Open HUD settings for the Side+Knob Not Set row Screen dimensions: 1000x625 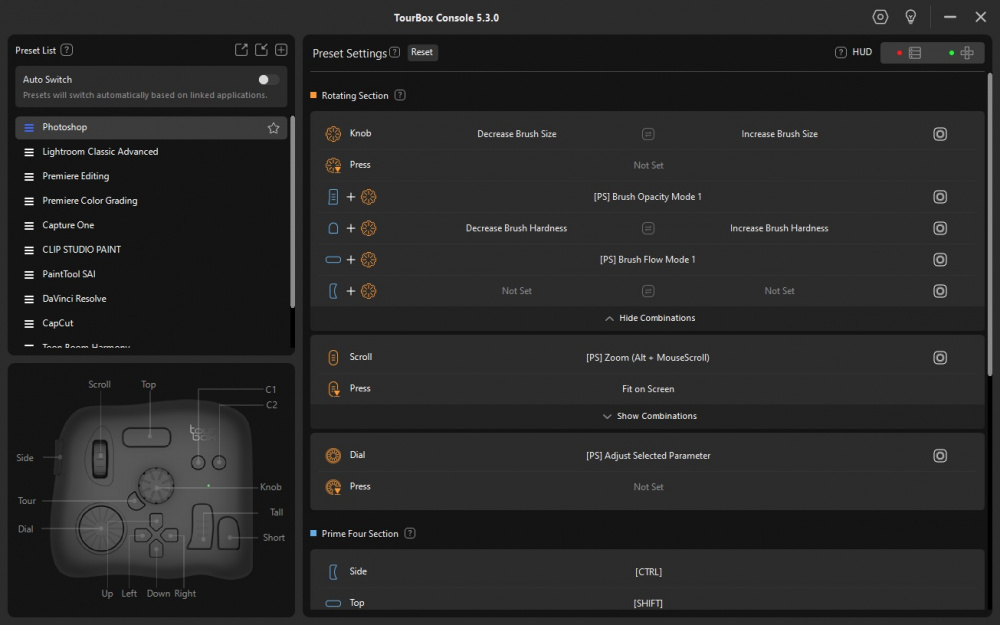940,291
